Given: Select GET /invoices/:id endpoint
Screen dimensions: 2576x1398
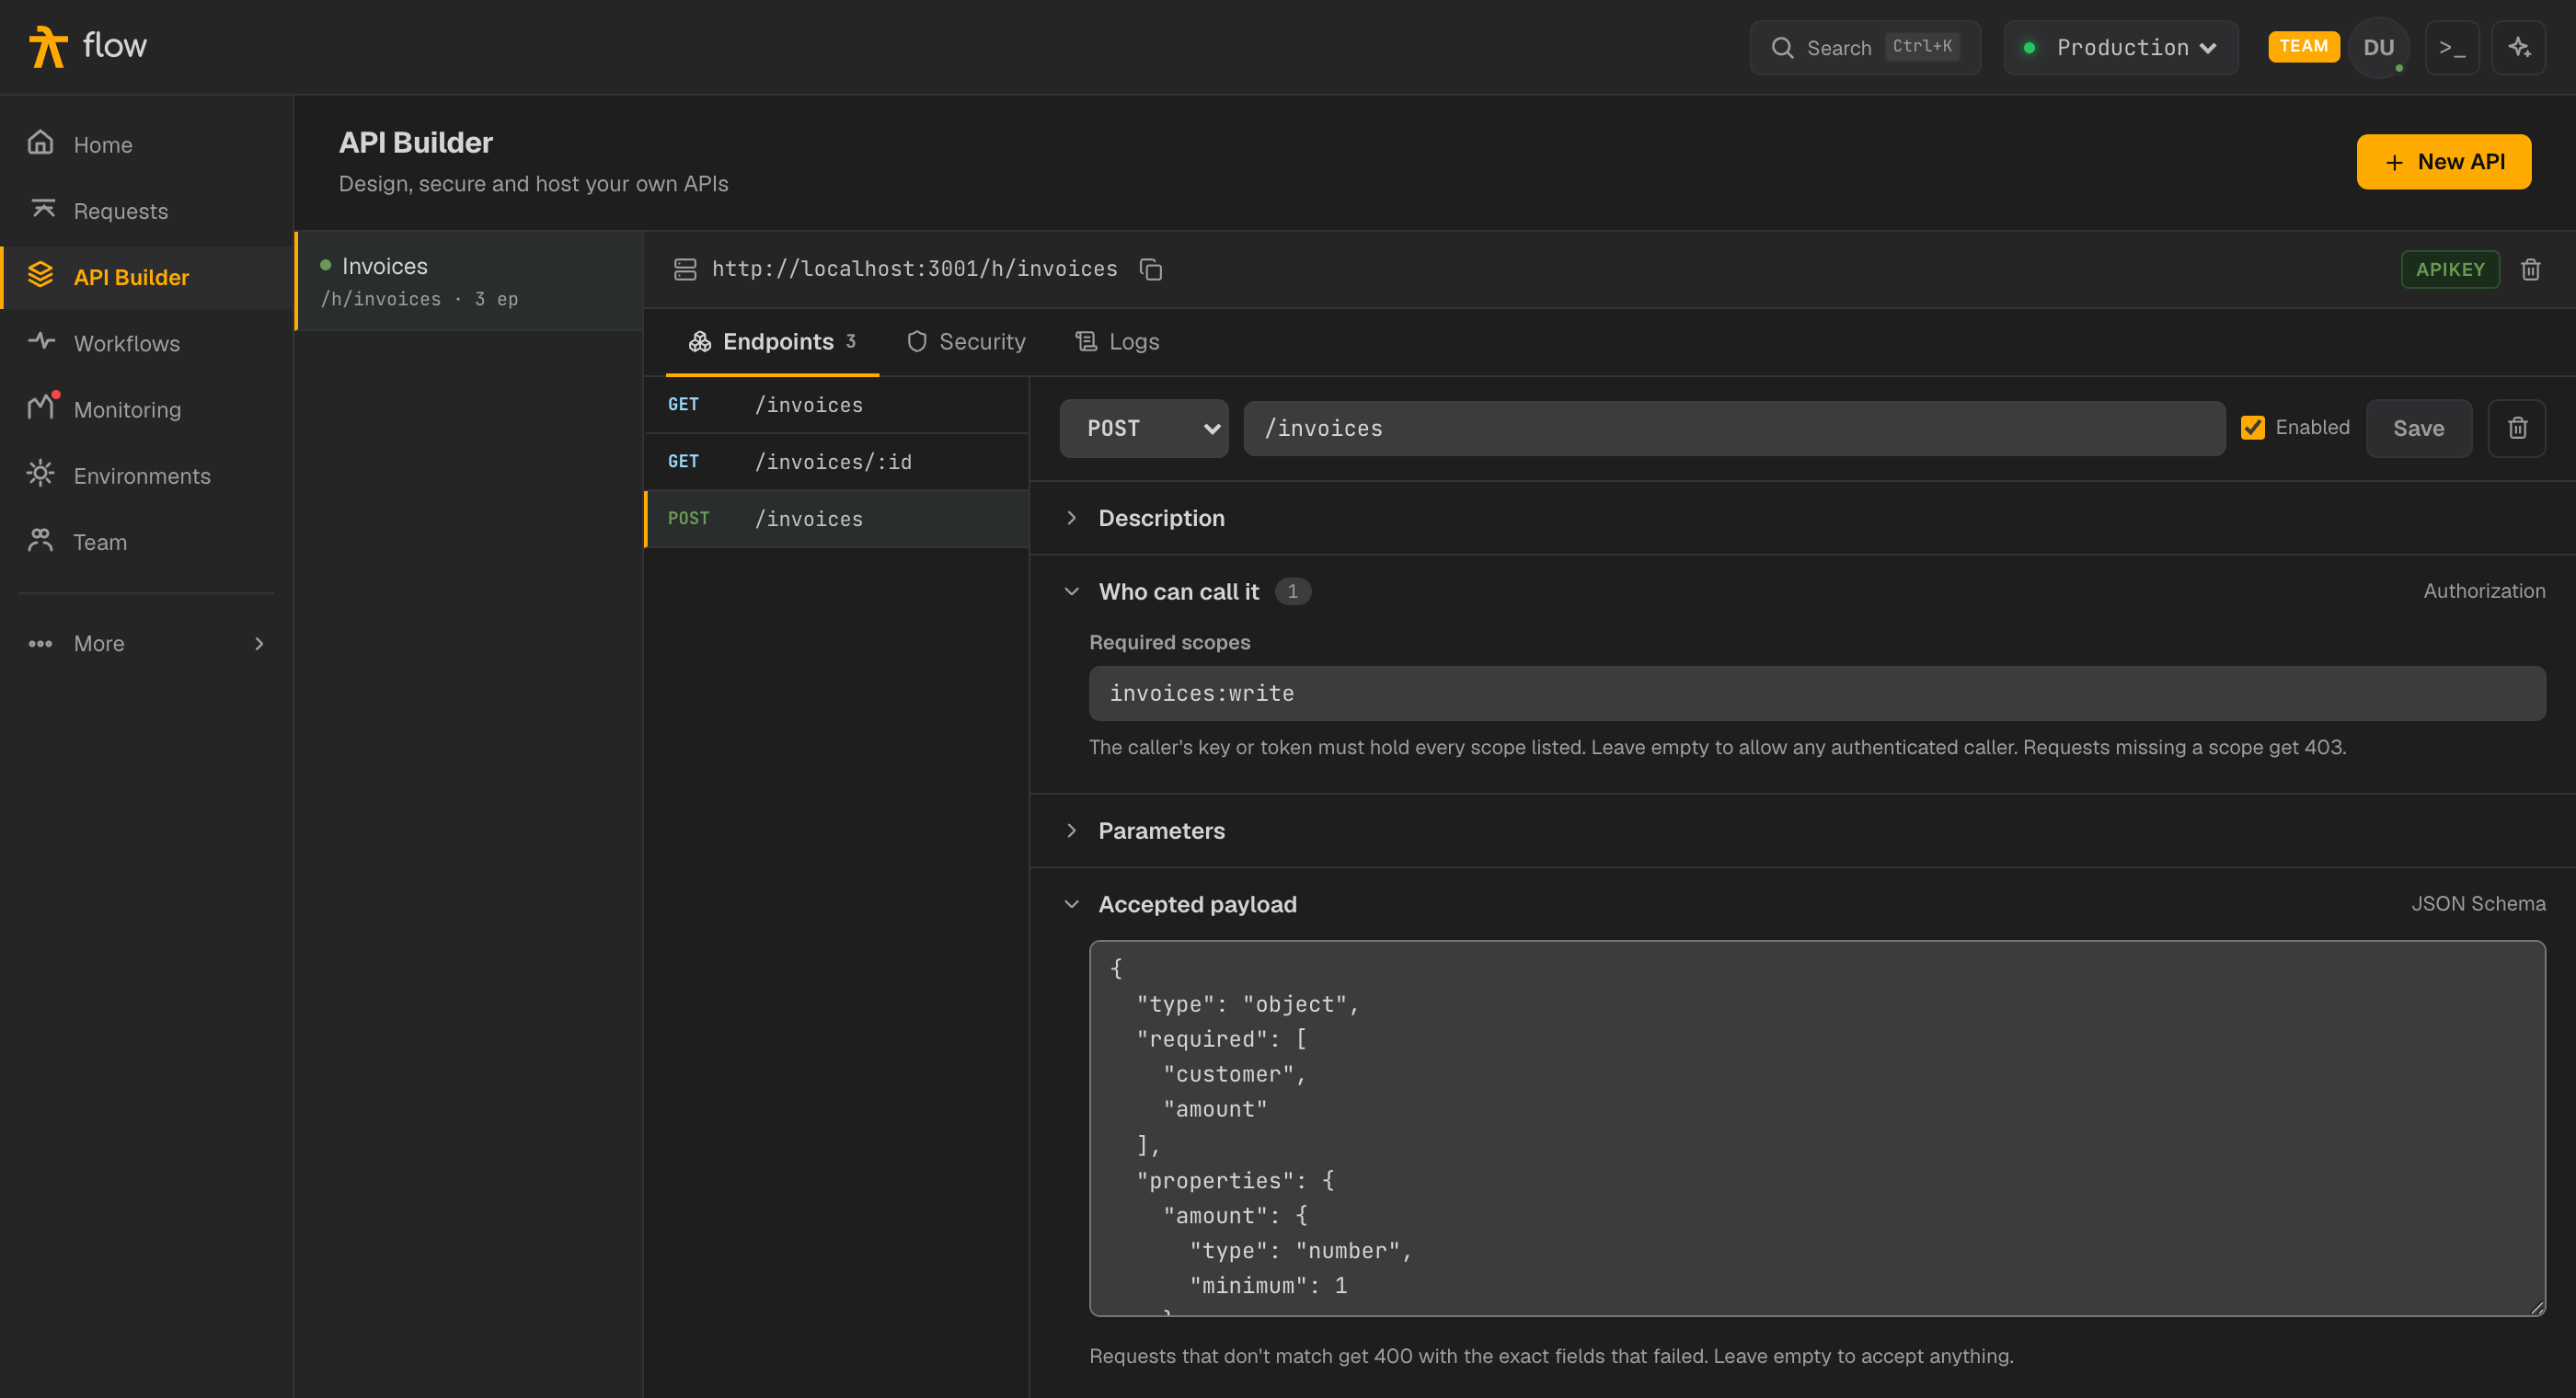Looking at the screenshot, I should point(836,461).
